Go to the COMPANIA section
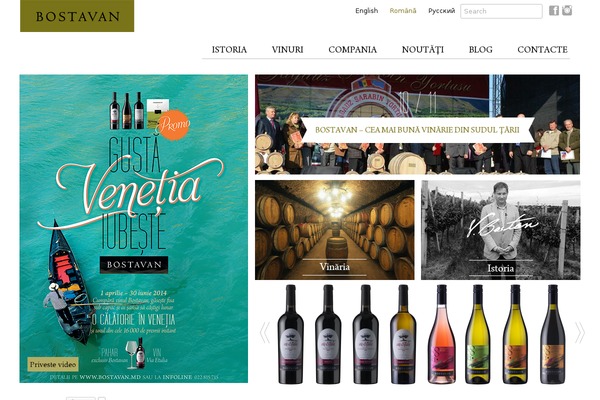600x400 pixels. (352, 50)
